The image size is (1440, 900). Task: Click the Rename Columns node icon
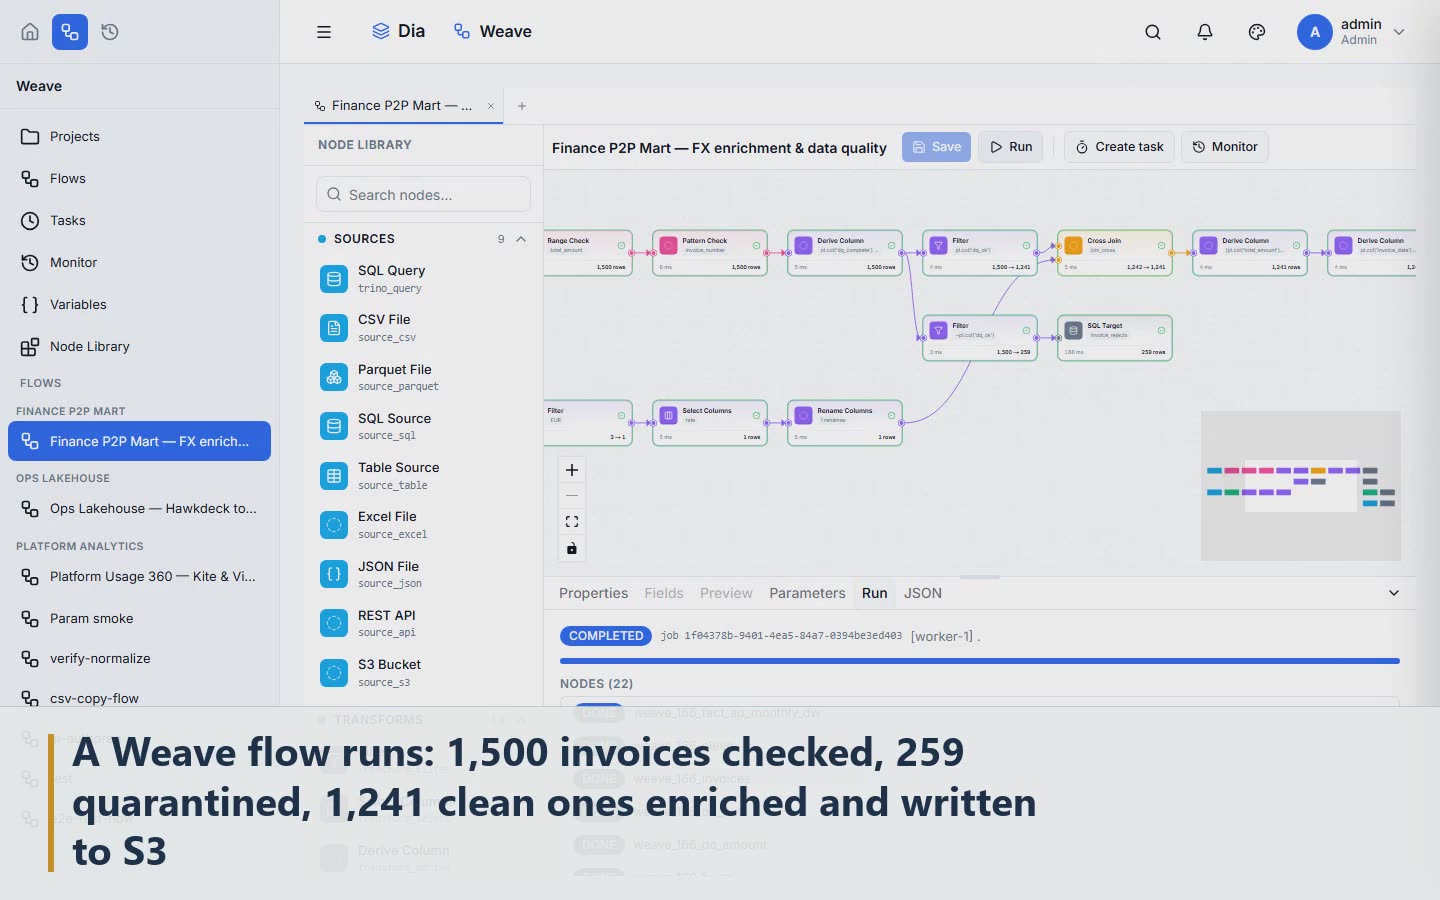pyautogui.click(x=803, y=415)
